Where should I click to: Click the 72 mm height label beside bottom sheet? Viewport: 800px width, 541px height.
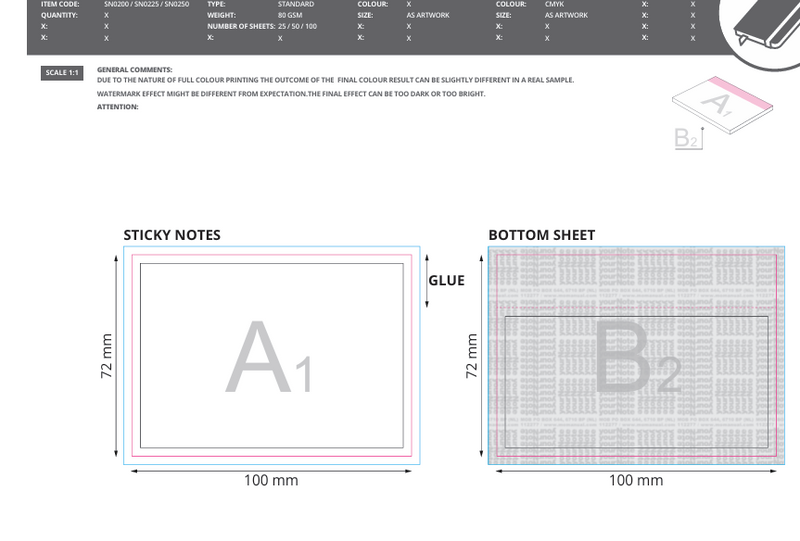pyautogui.click(x=472, y=356)
